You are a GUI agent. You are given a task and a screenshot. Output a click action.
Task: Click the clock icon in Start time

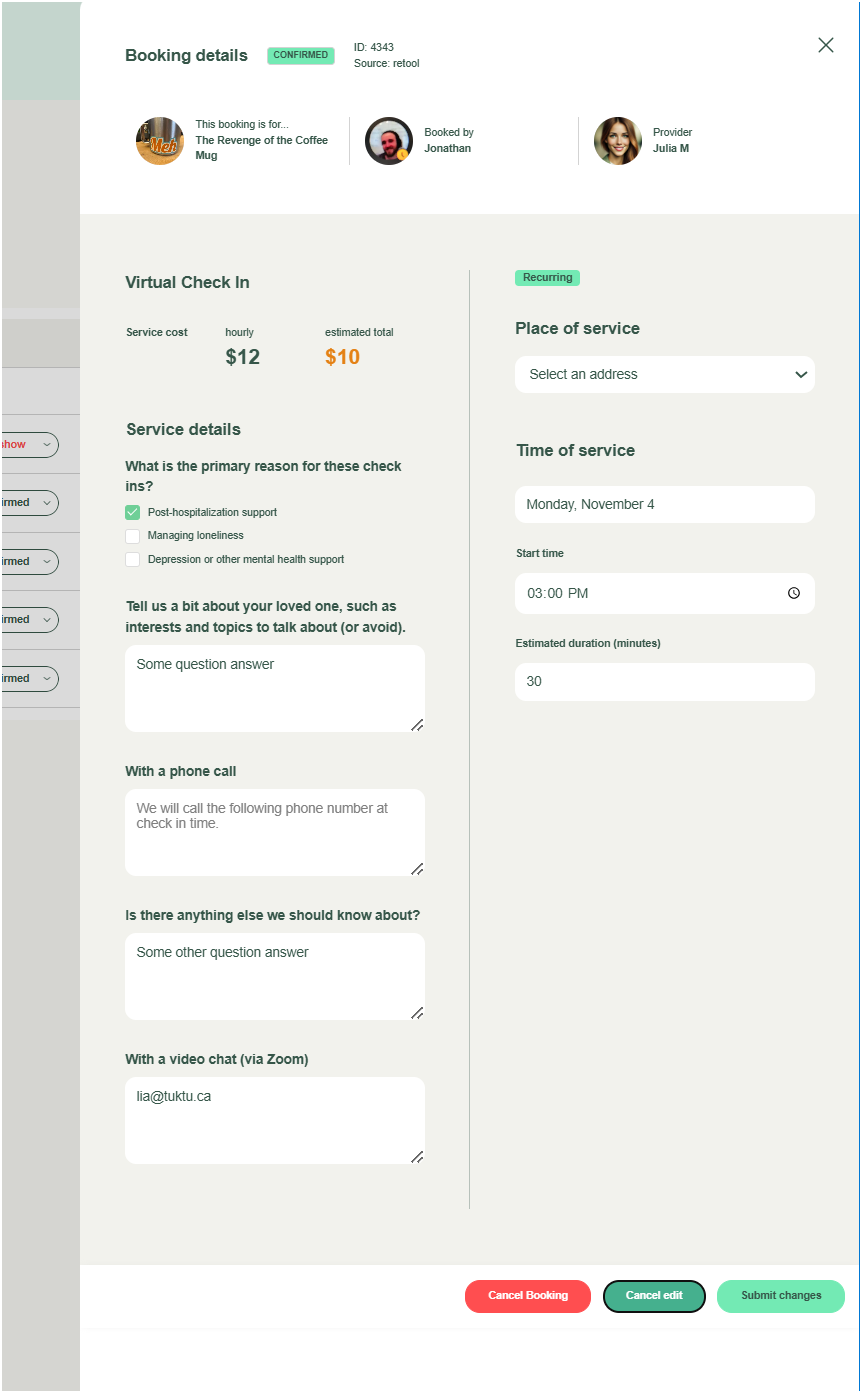tap(794, 593)
